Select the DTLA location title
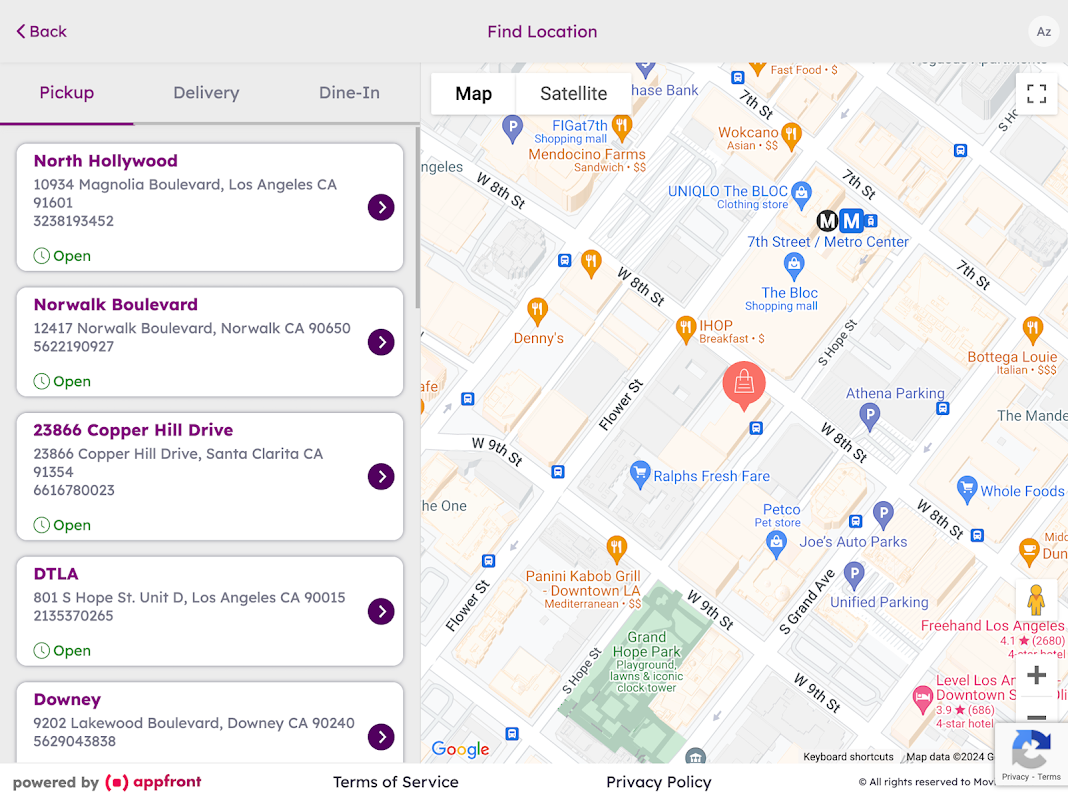The image size is (1068, 800). (56, 573)
